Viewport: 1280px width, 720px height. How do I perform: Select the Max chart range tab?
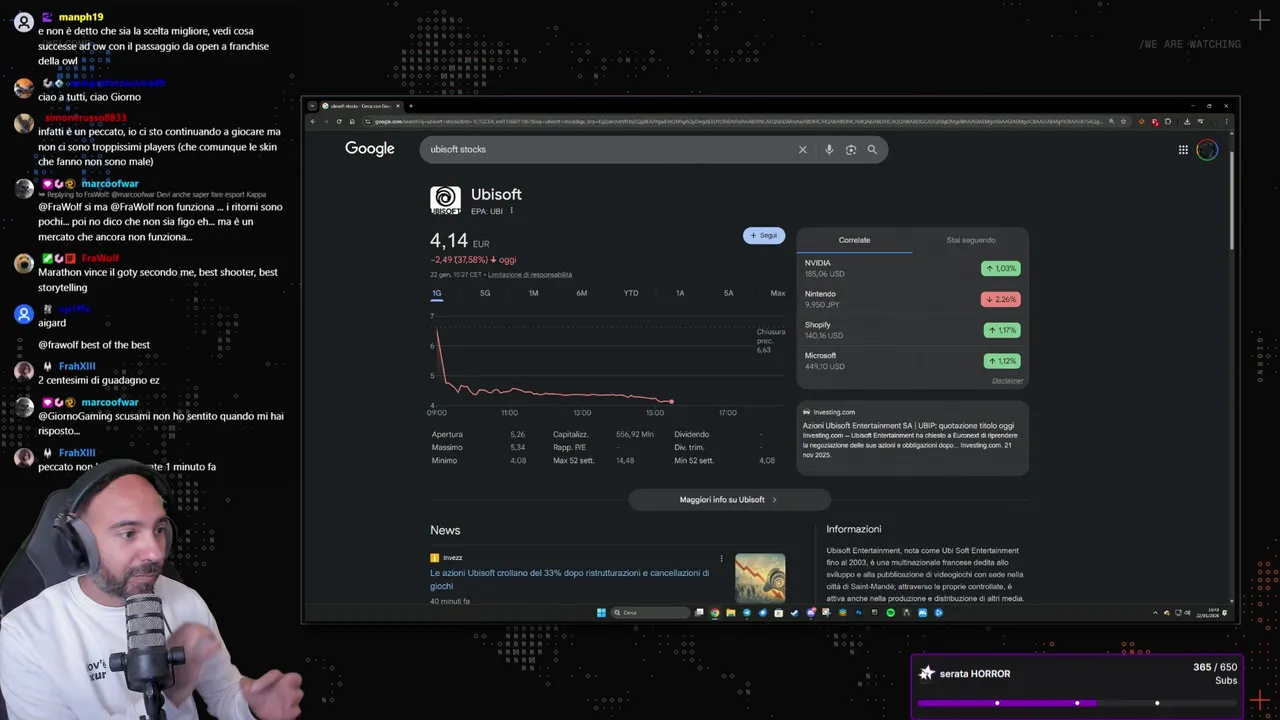pos(777,293)
